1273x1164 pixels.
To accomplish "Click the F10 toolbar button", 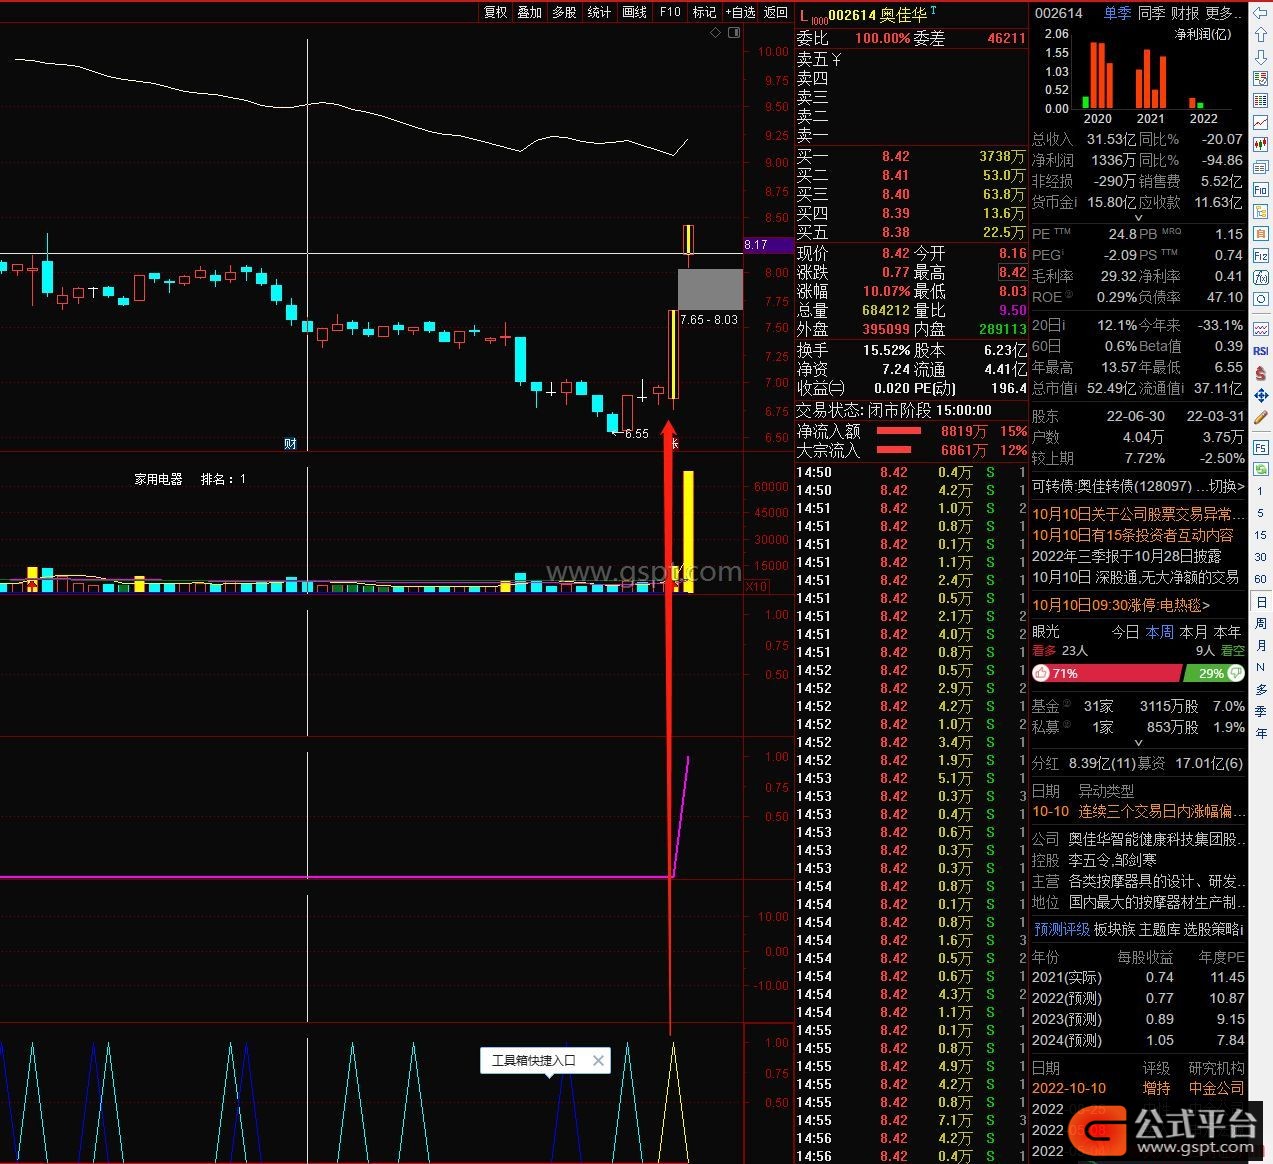I will pos(670,12).
